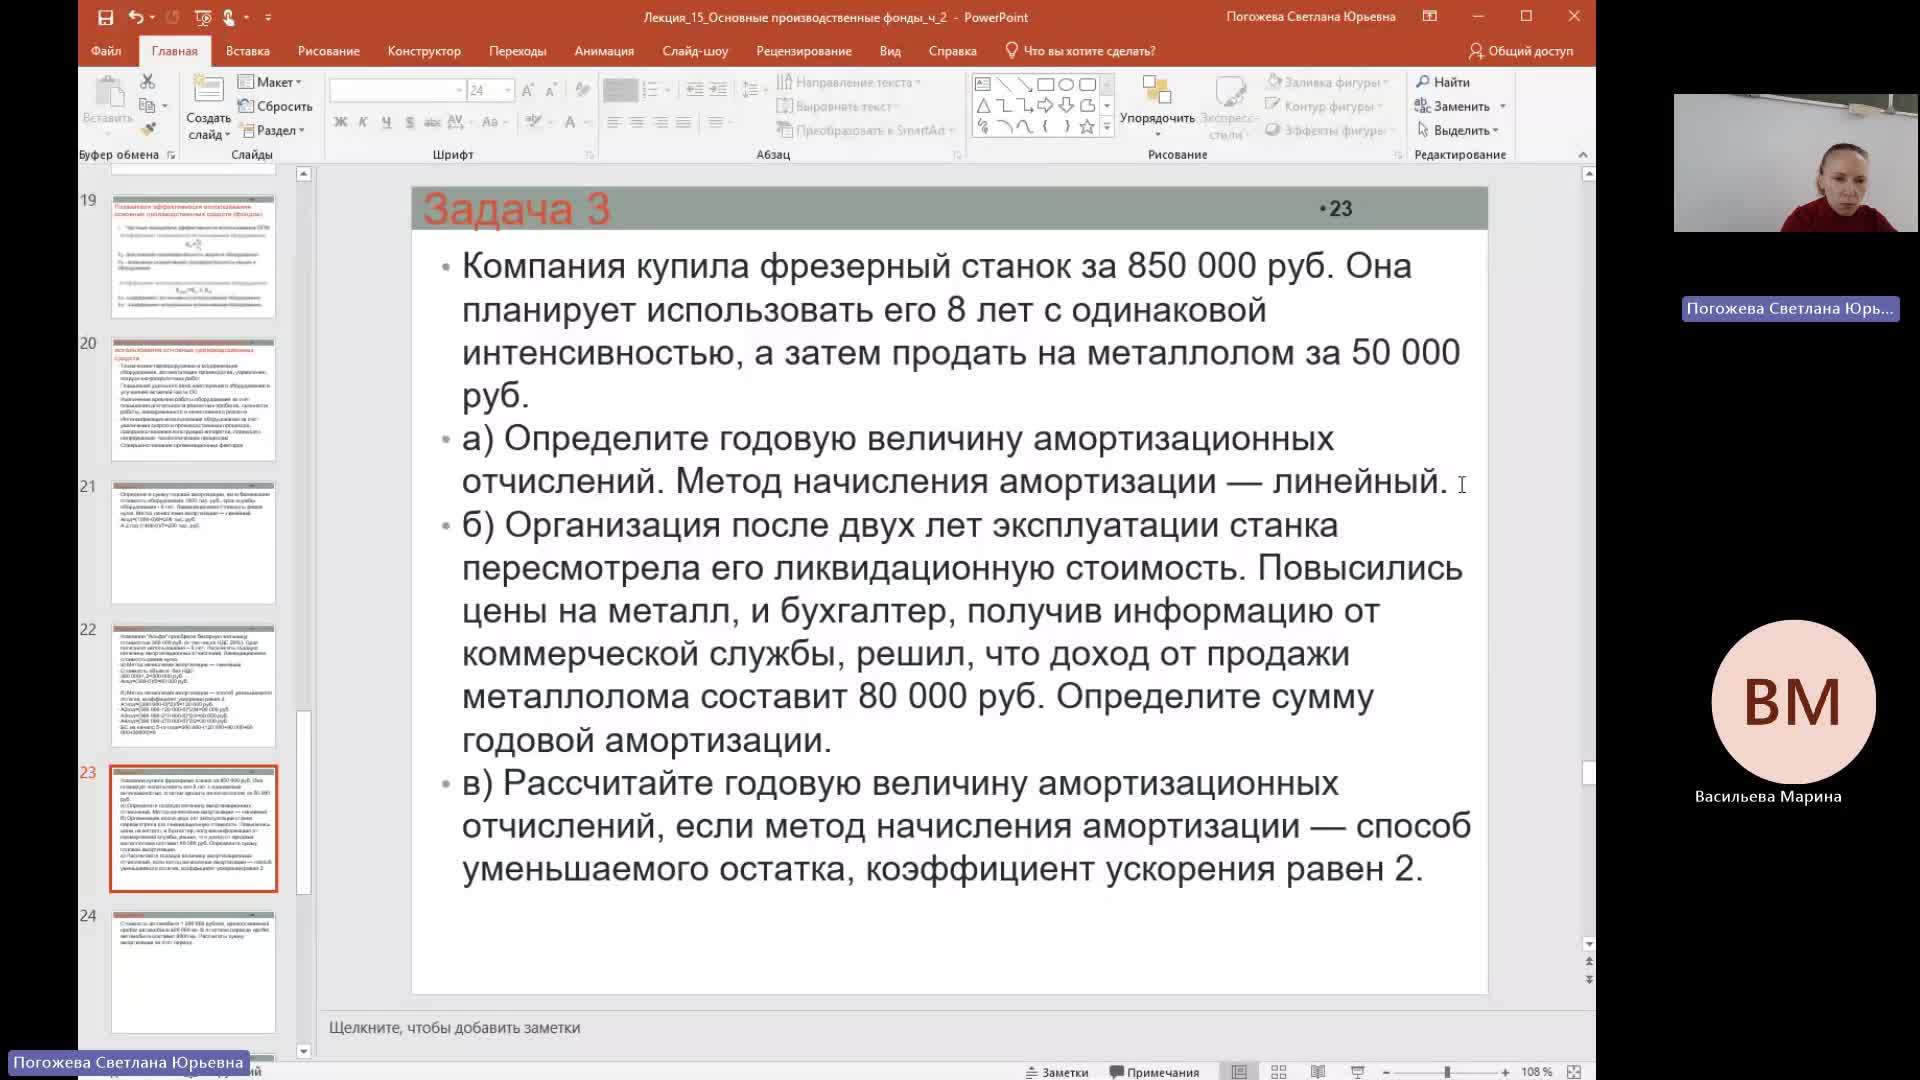Choose the oval shape
Viewport: 1920px width, 1080px height.
coord(1066,84)
